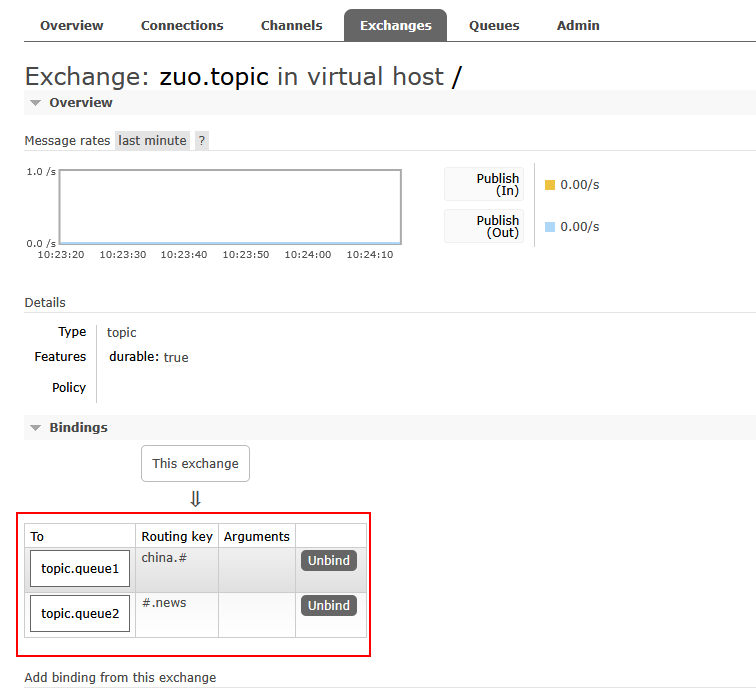Click the yellow Publish (In) color swatch
Viewport: 756px width, 695px height.
(x=550, y=185)
